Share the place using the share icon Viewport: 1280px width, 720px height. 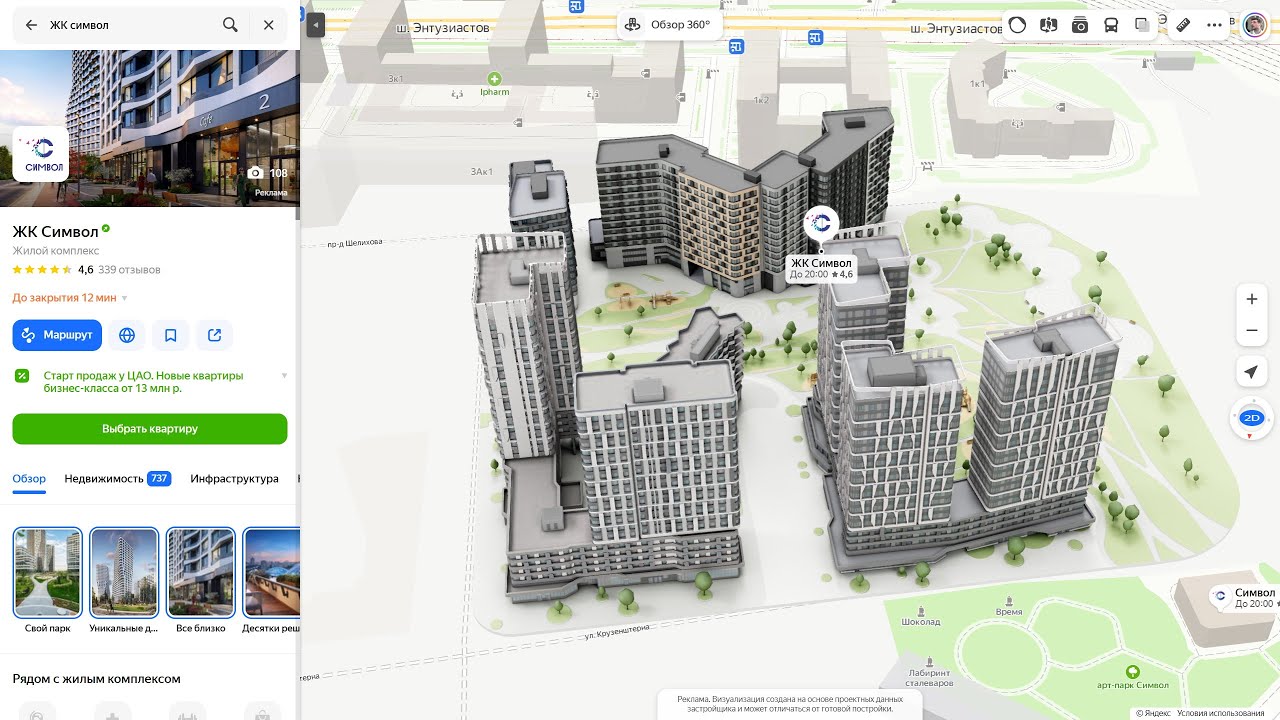coord(215,335)
